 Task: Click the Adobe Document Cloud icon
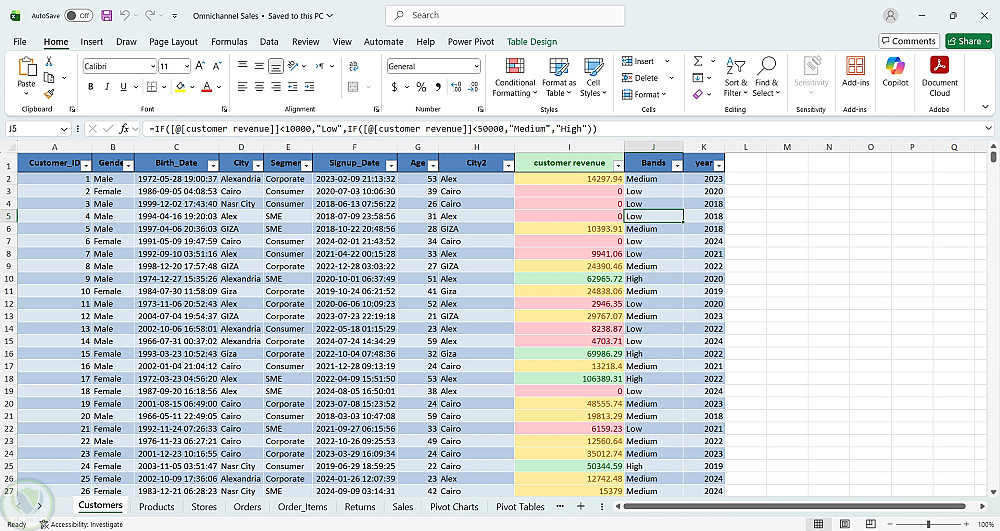point(940,67)
